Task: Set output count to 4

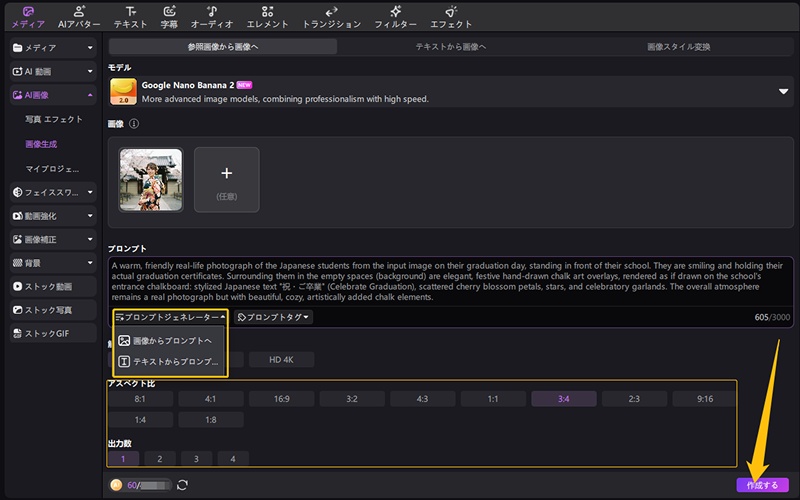Action: tap(233, 459)
